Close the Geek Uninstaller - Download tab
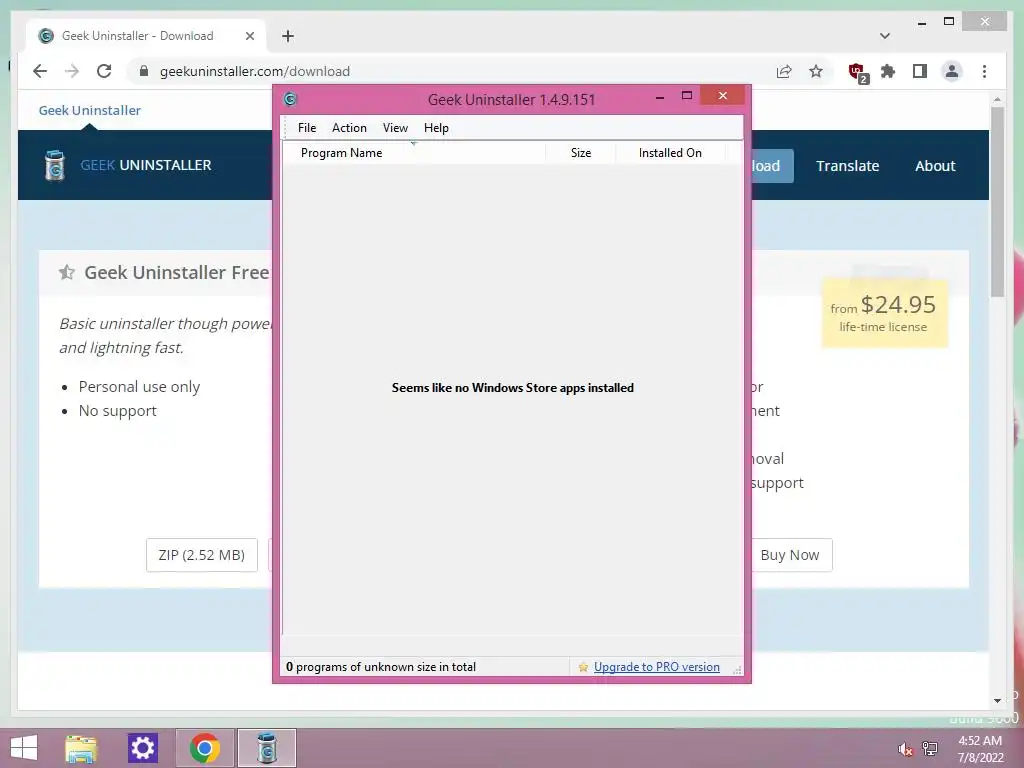The height and width of the screenshot is (768, 1024). (249, 36)
